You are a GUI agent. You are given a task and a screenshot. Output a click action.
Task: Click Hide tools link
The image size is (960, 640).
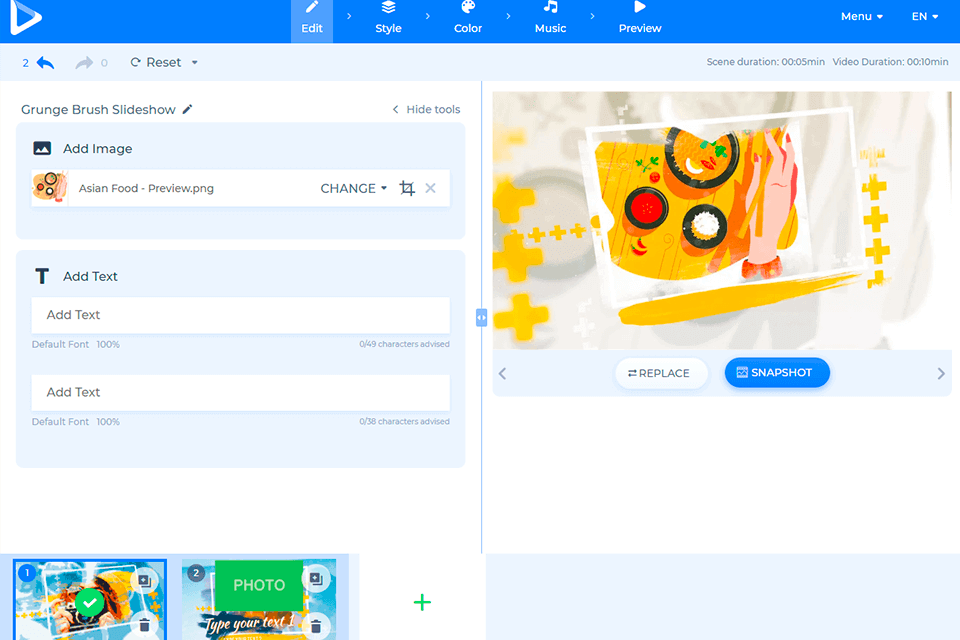[426, 109]
